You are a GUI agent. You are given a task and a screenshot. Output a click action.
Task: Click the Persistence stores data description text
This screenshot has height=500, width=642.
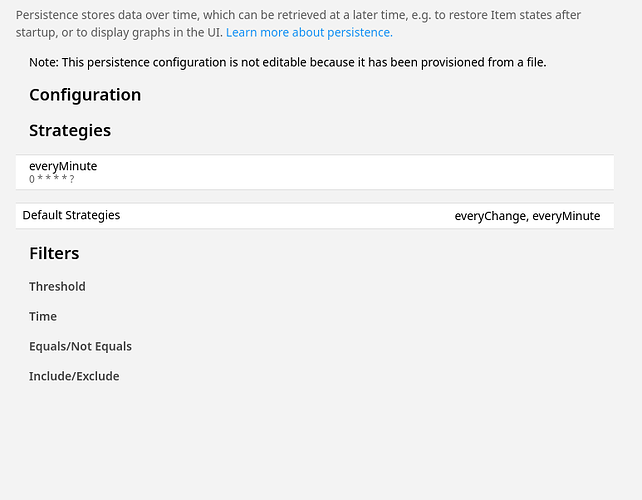pyautogui.click(x=298, y=23)
